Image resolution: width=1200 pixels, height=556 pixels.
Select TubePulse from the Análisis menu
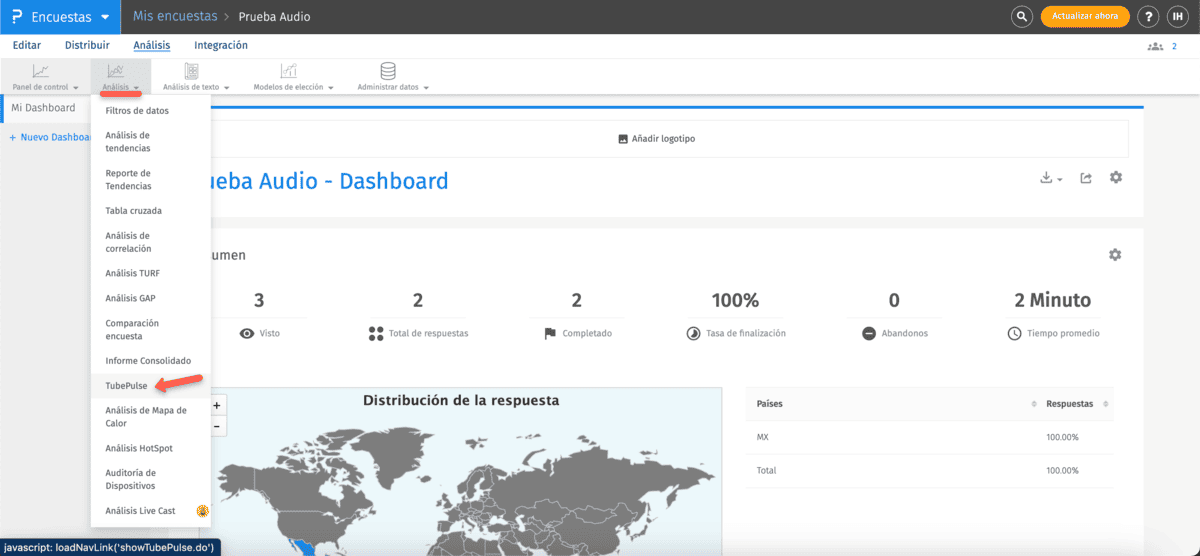point(126,386)
